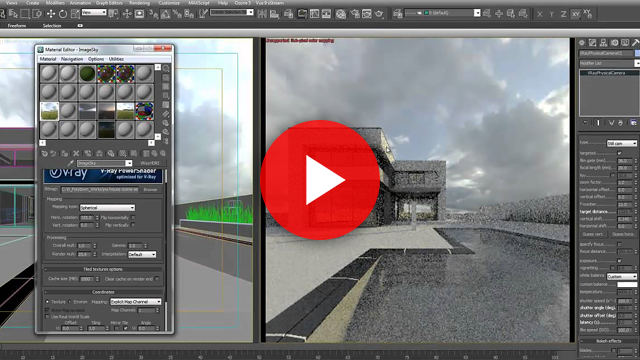
Task: Select the Environ radio button
Action: [69, 302]
